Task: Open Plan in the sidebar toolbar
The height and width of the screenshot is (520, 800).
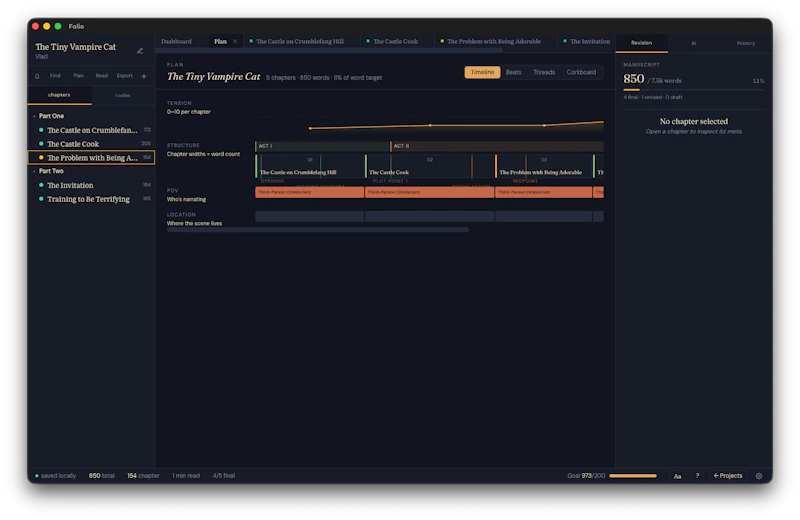Action: 78,76
